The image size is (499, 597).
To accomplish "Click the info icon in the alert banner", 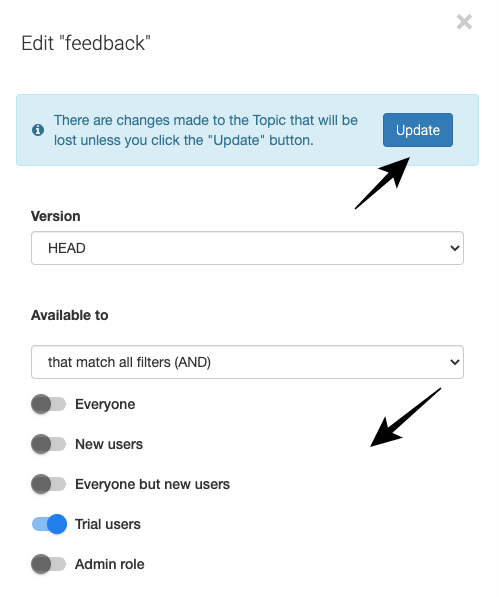I will [x=38, y=130].
